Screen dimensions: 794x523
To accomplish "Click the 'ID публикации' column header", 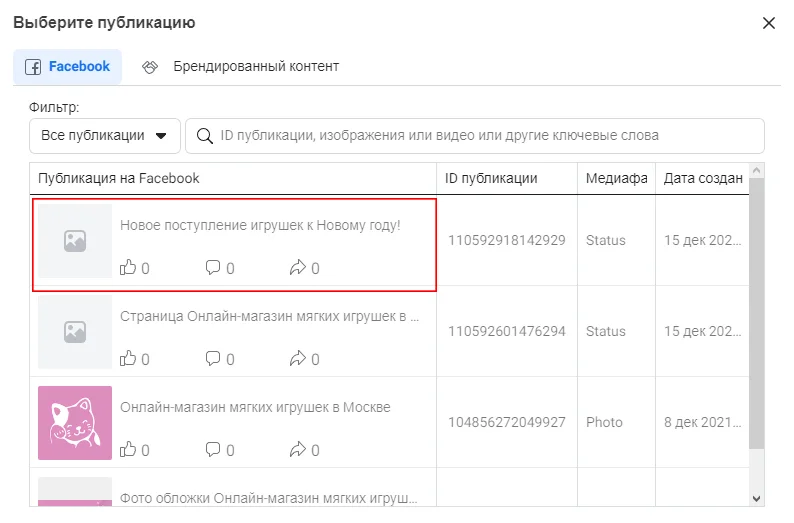I will pyautogui.click(x=492, y=179).
